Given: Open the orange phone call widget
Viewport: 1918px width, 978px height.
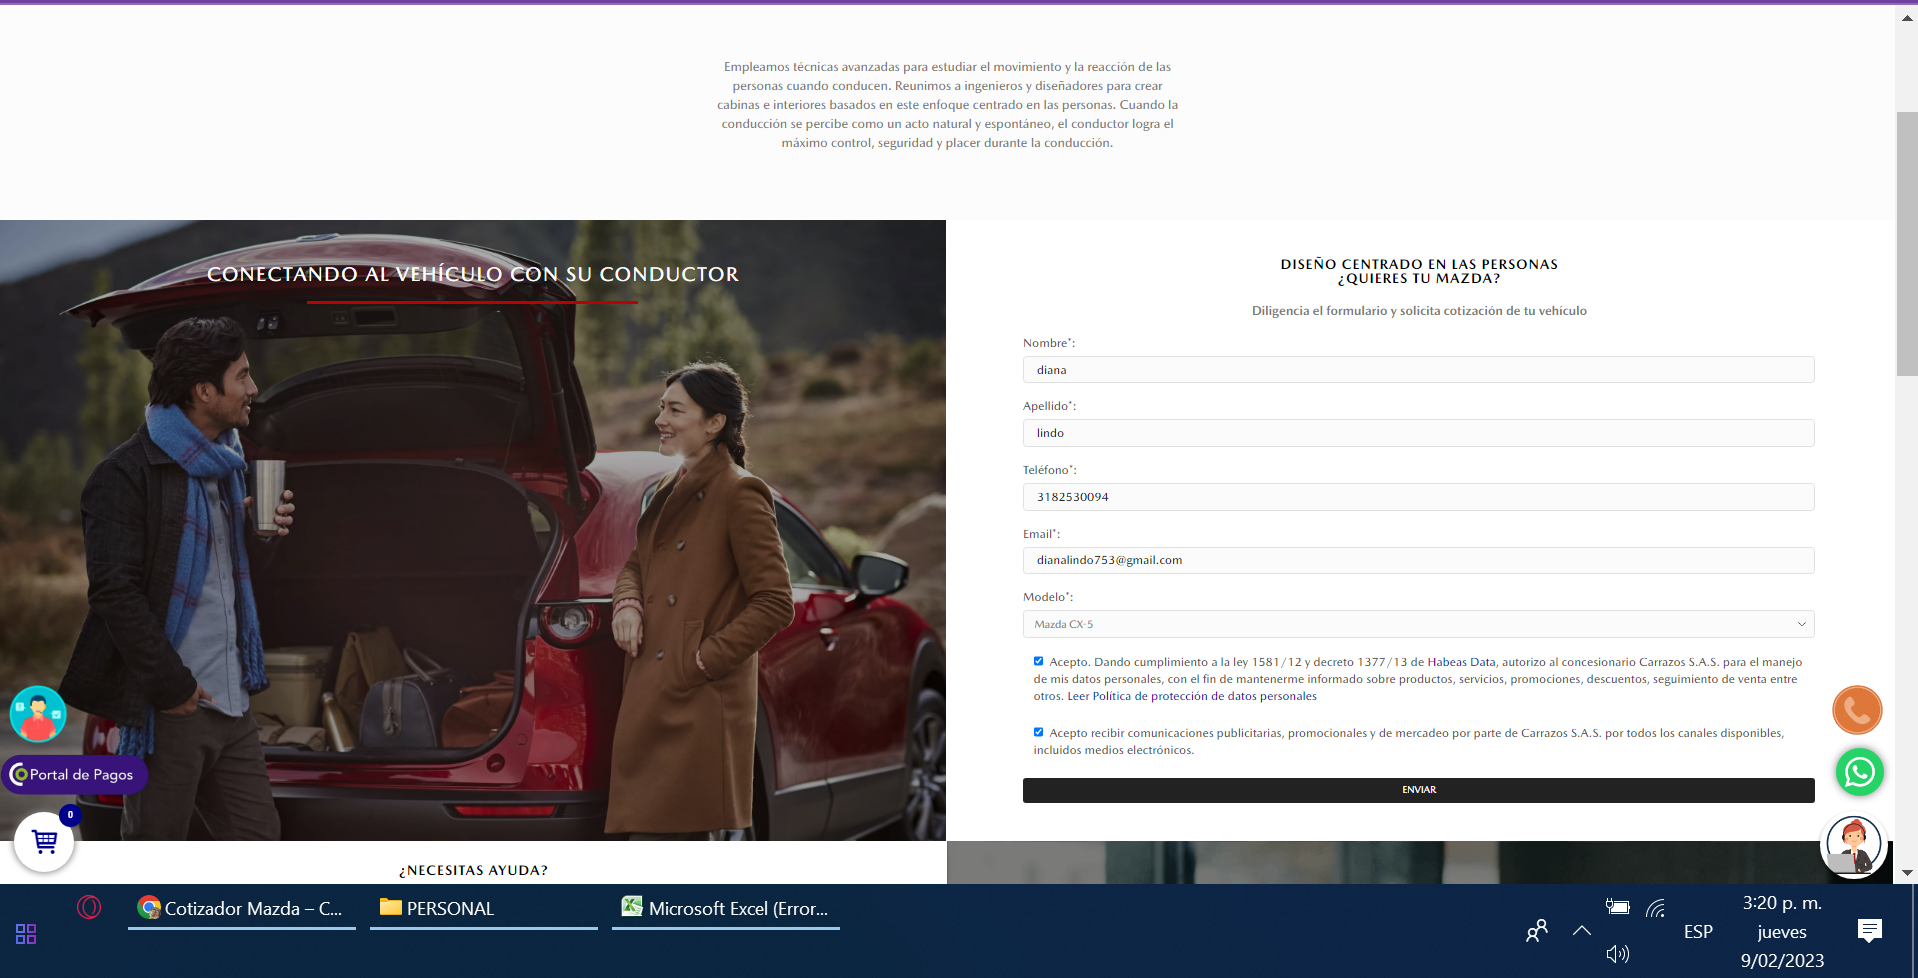Looking at the screenshot, I should (x=1857, y=710).
